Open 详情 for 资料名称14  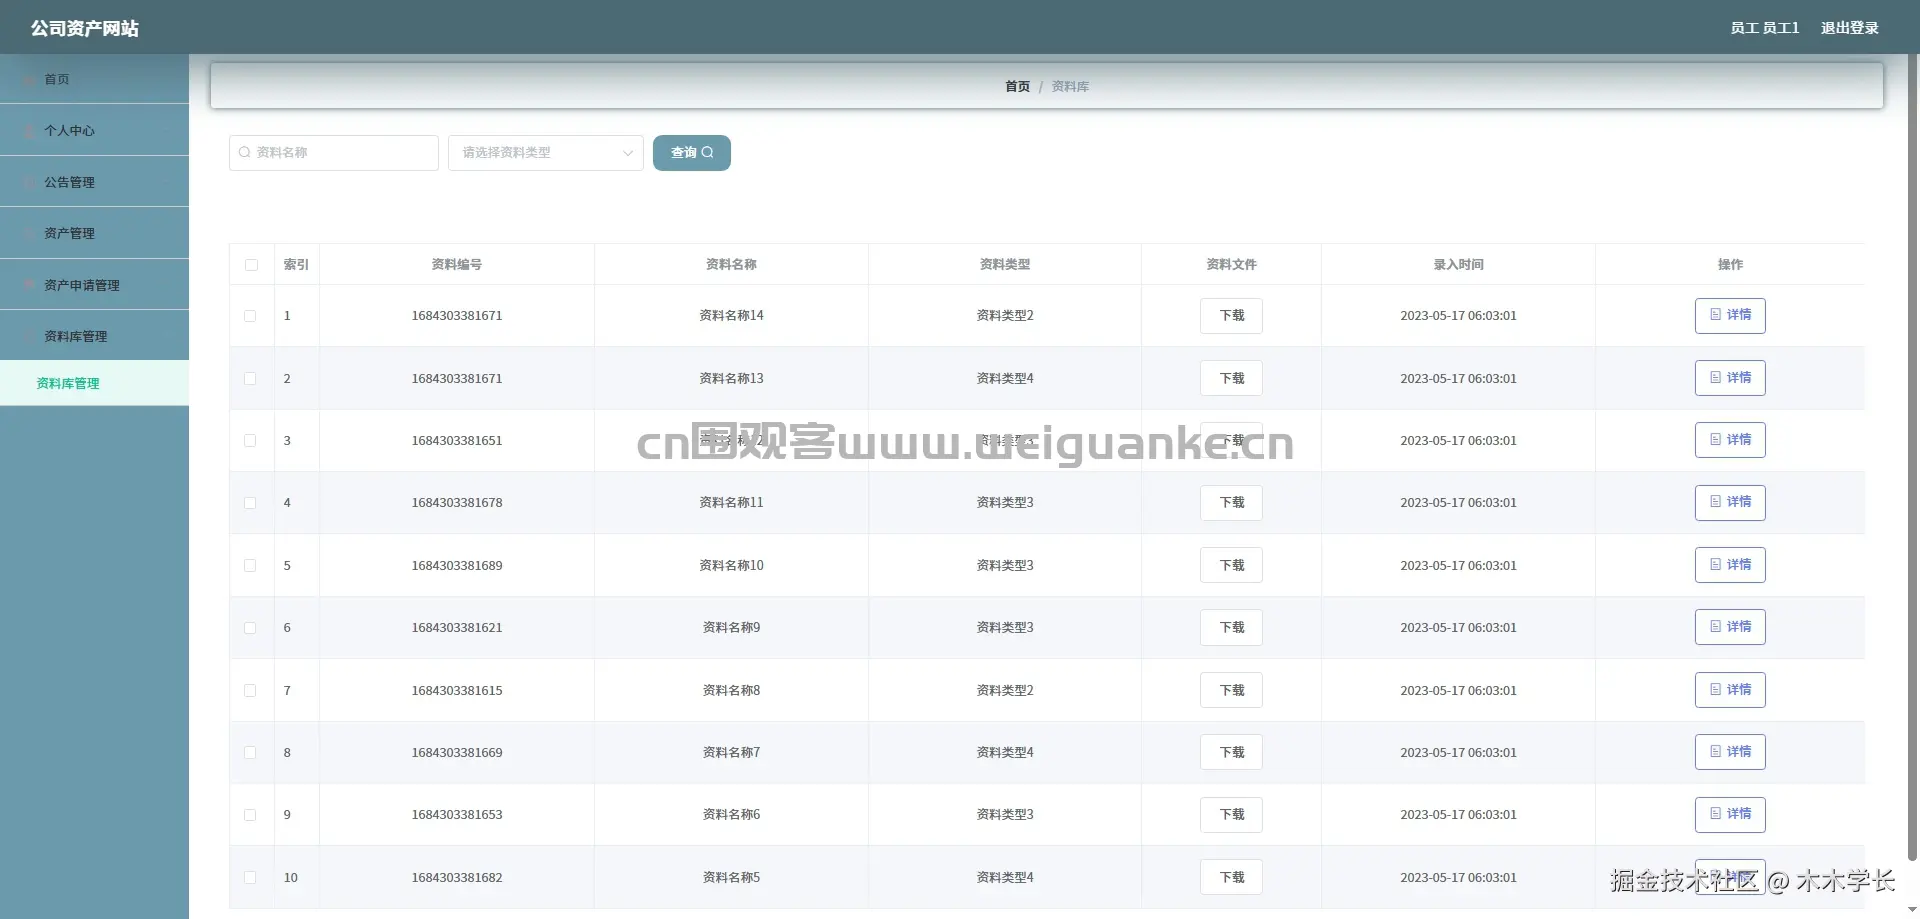click(1730, 316)
